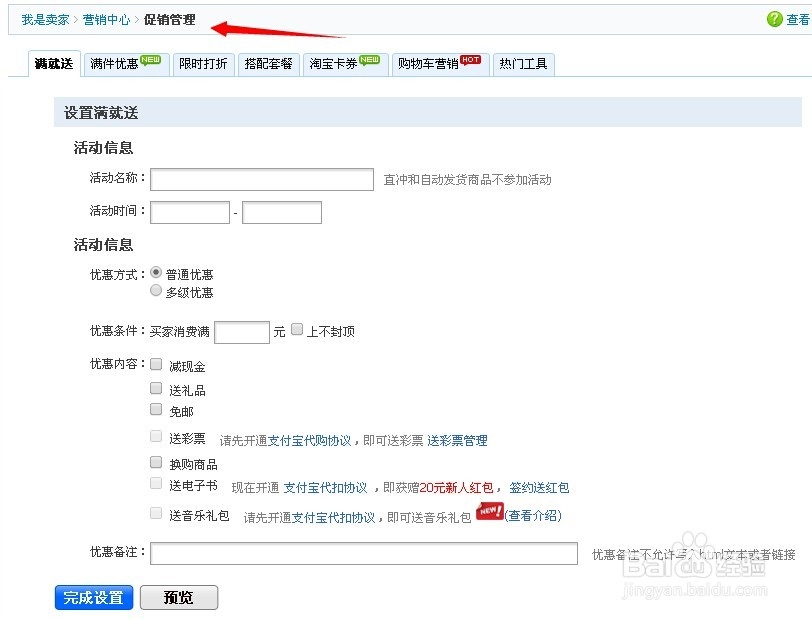Screen dimensions: 812x619
Task: Switch to the 热门工具 tab
Action: (x=524, y=63)
